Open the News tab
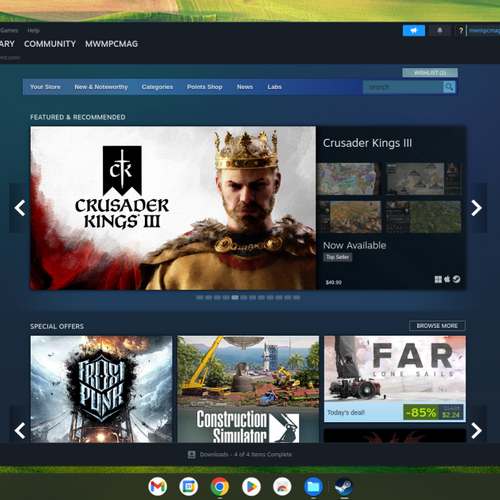Screen dimensions: 500x500 [x=245, y=87]
